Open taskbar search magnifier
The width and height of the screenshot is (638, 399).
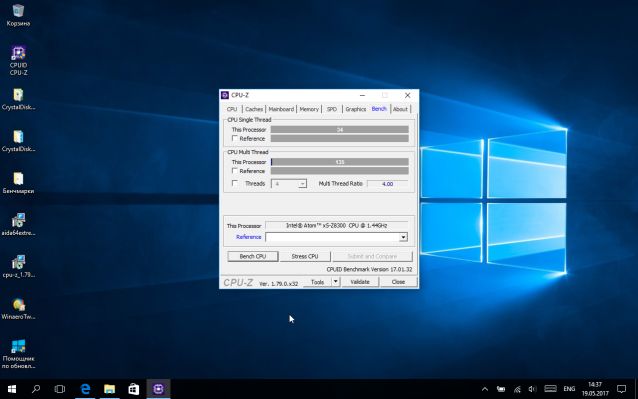point(36,389)
